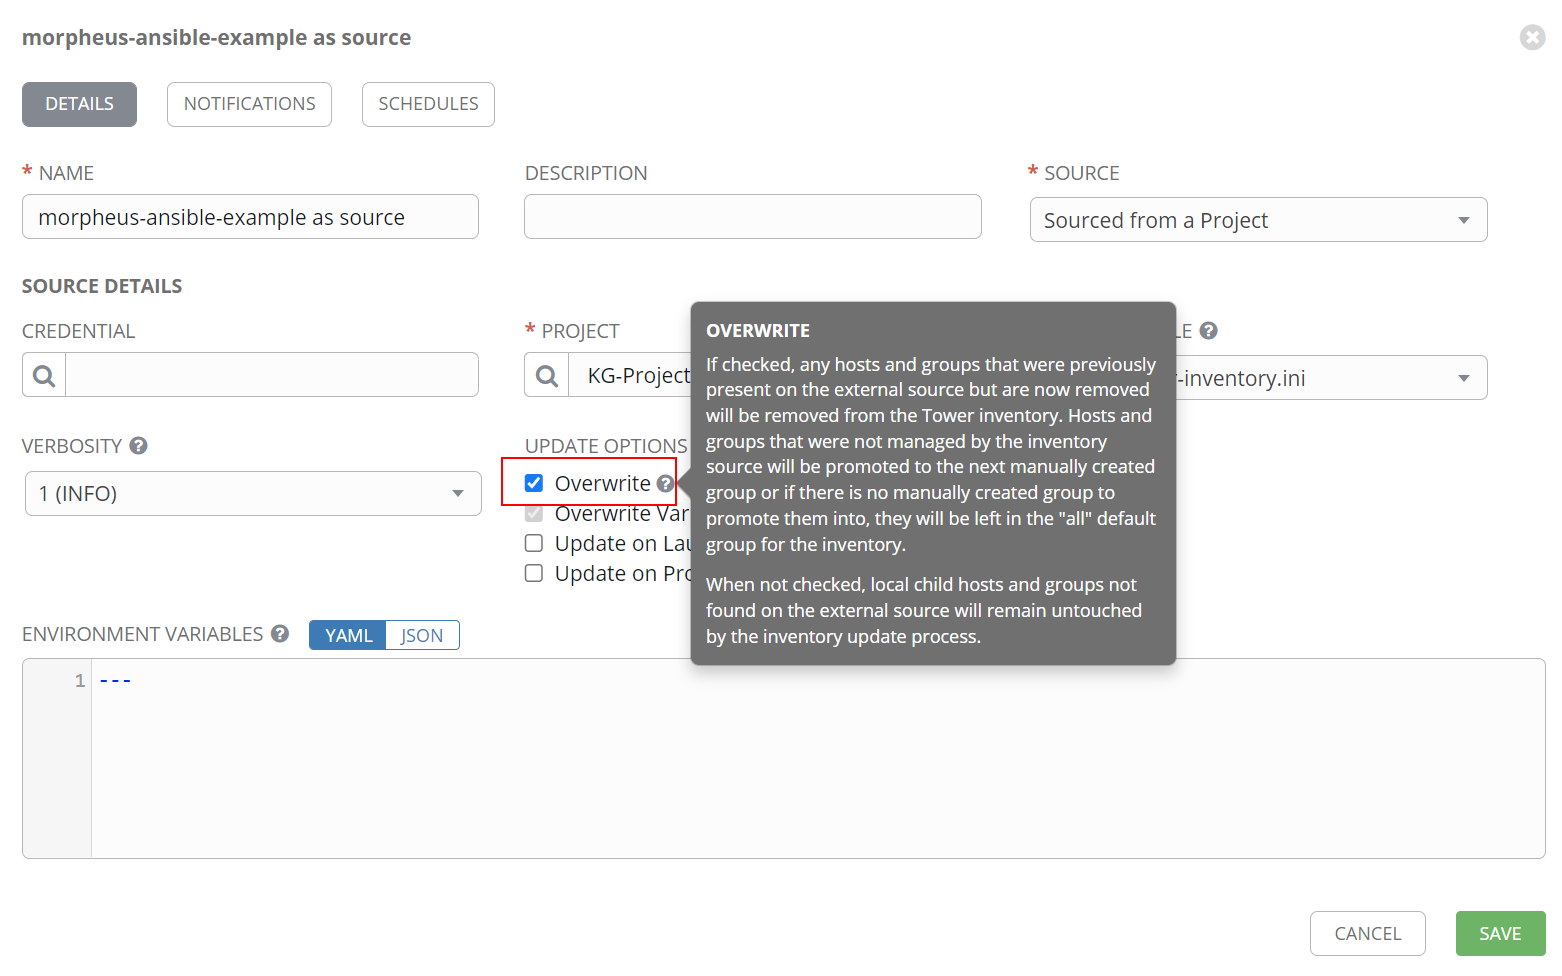The height and width of the screenshot is (976, 1562).
Task: Switch to the Notifications tab
Action: point(249,104)
